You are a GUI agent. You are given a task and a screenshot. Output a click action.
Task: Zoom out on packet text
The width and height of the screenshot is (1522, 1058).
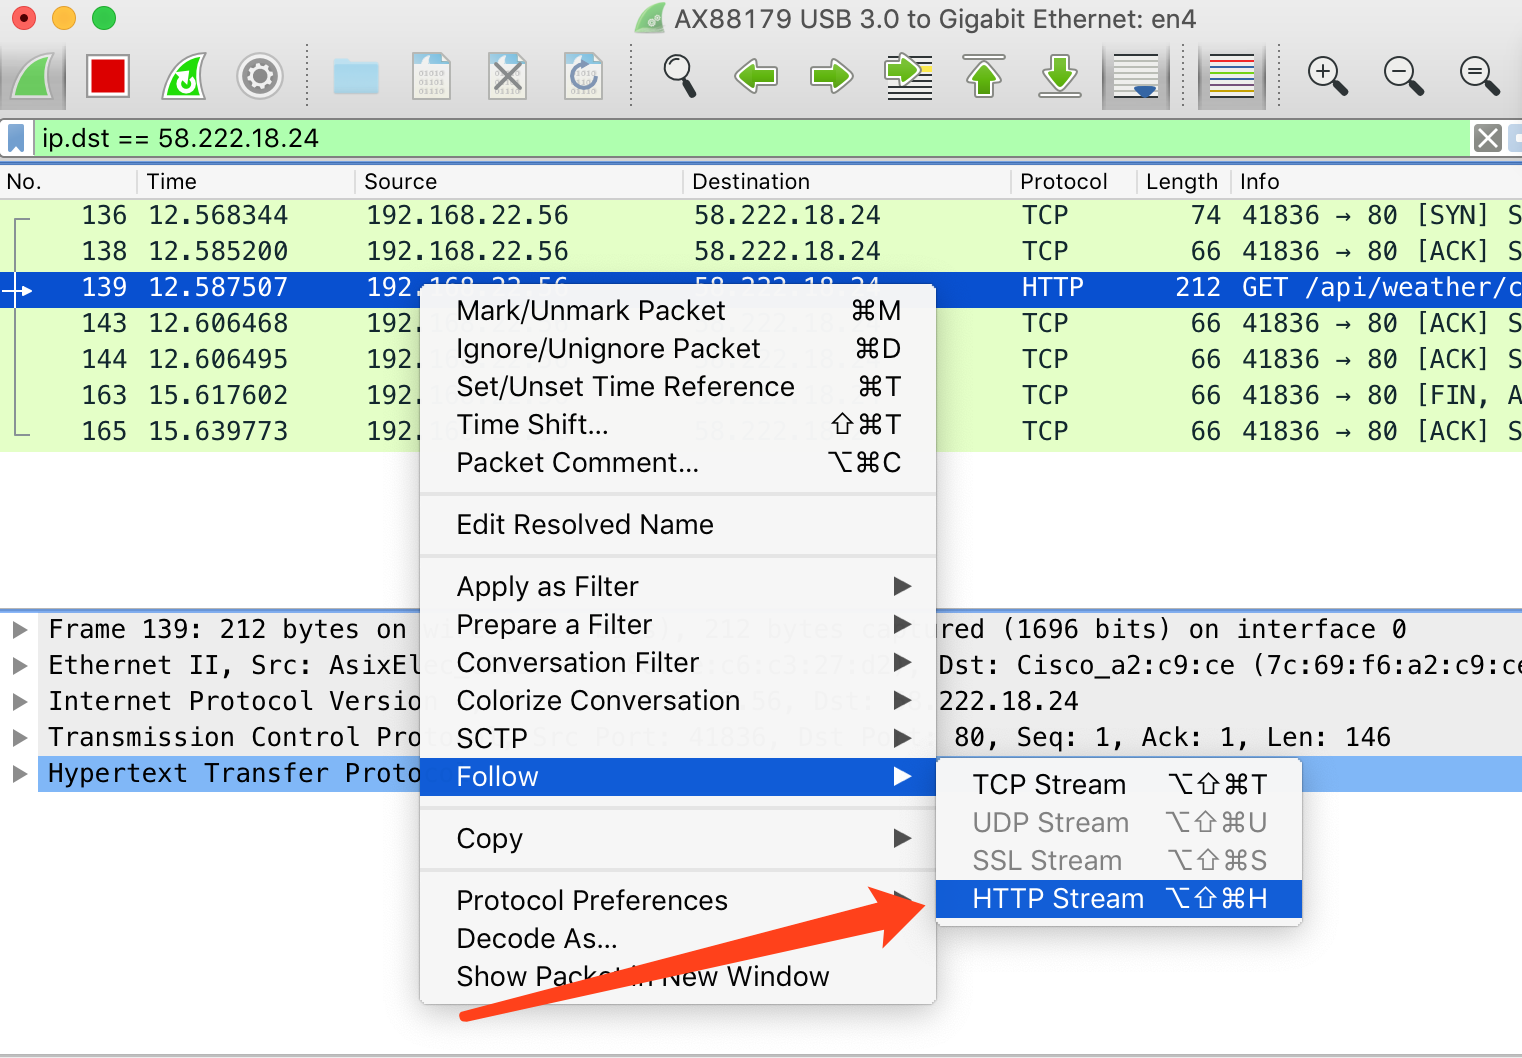pos(1404,76)
